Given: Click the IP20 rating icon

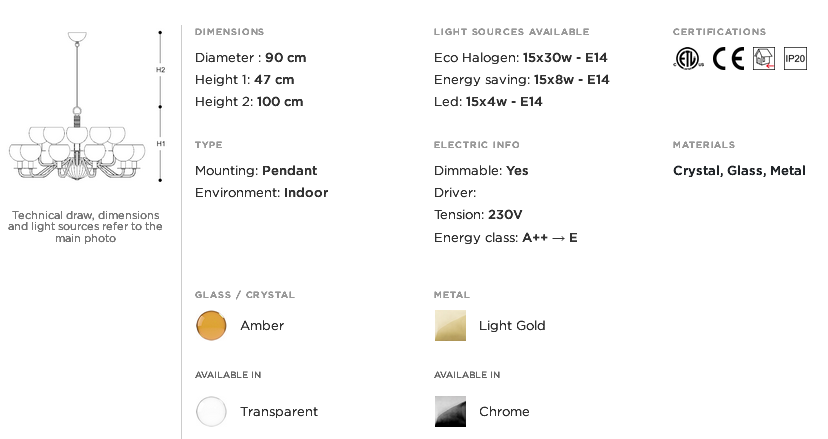Looking at the screenshot, I should pyautogui.click(x=795, y=58).
